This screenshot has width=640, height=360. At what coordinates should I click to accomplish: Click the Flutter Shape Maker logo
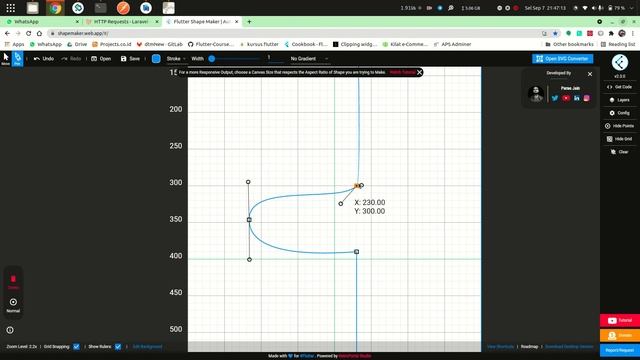[x=620, y=62]
